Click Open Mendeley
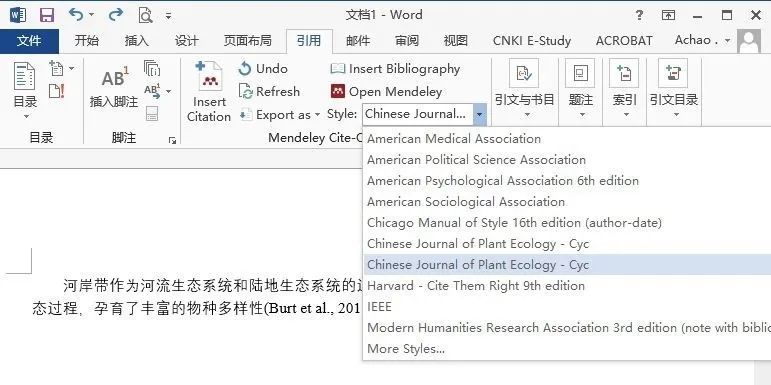 pos(386,91)
